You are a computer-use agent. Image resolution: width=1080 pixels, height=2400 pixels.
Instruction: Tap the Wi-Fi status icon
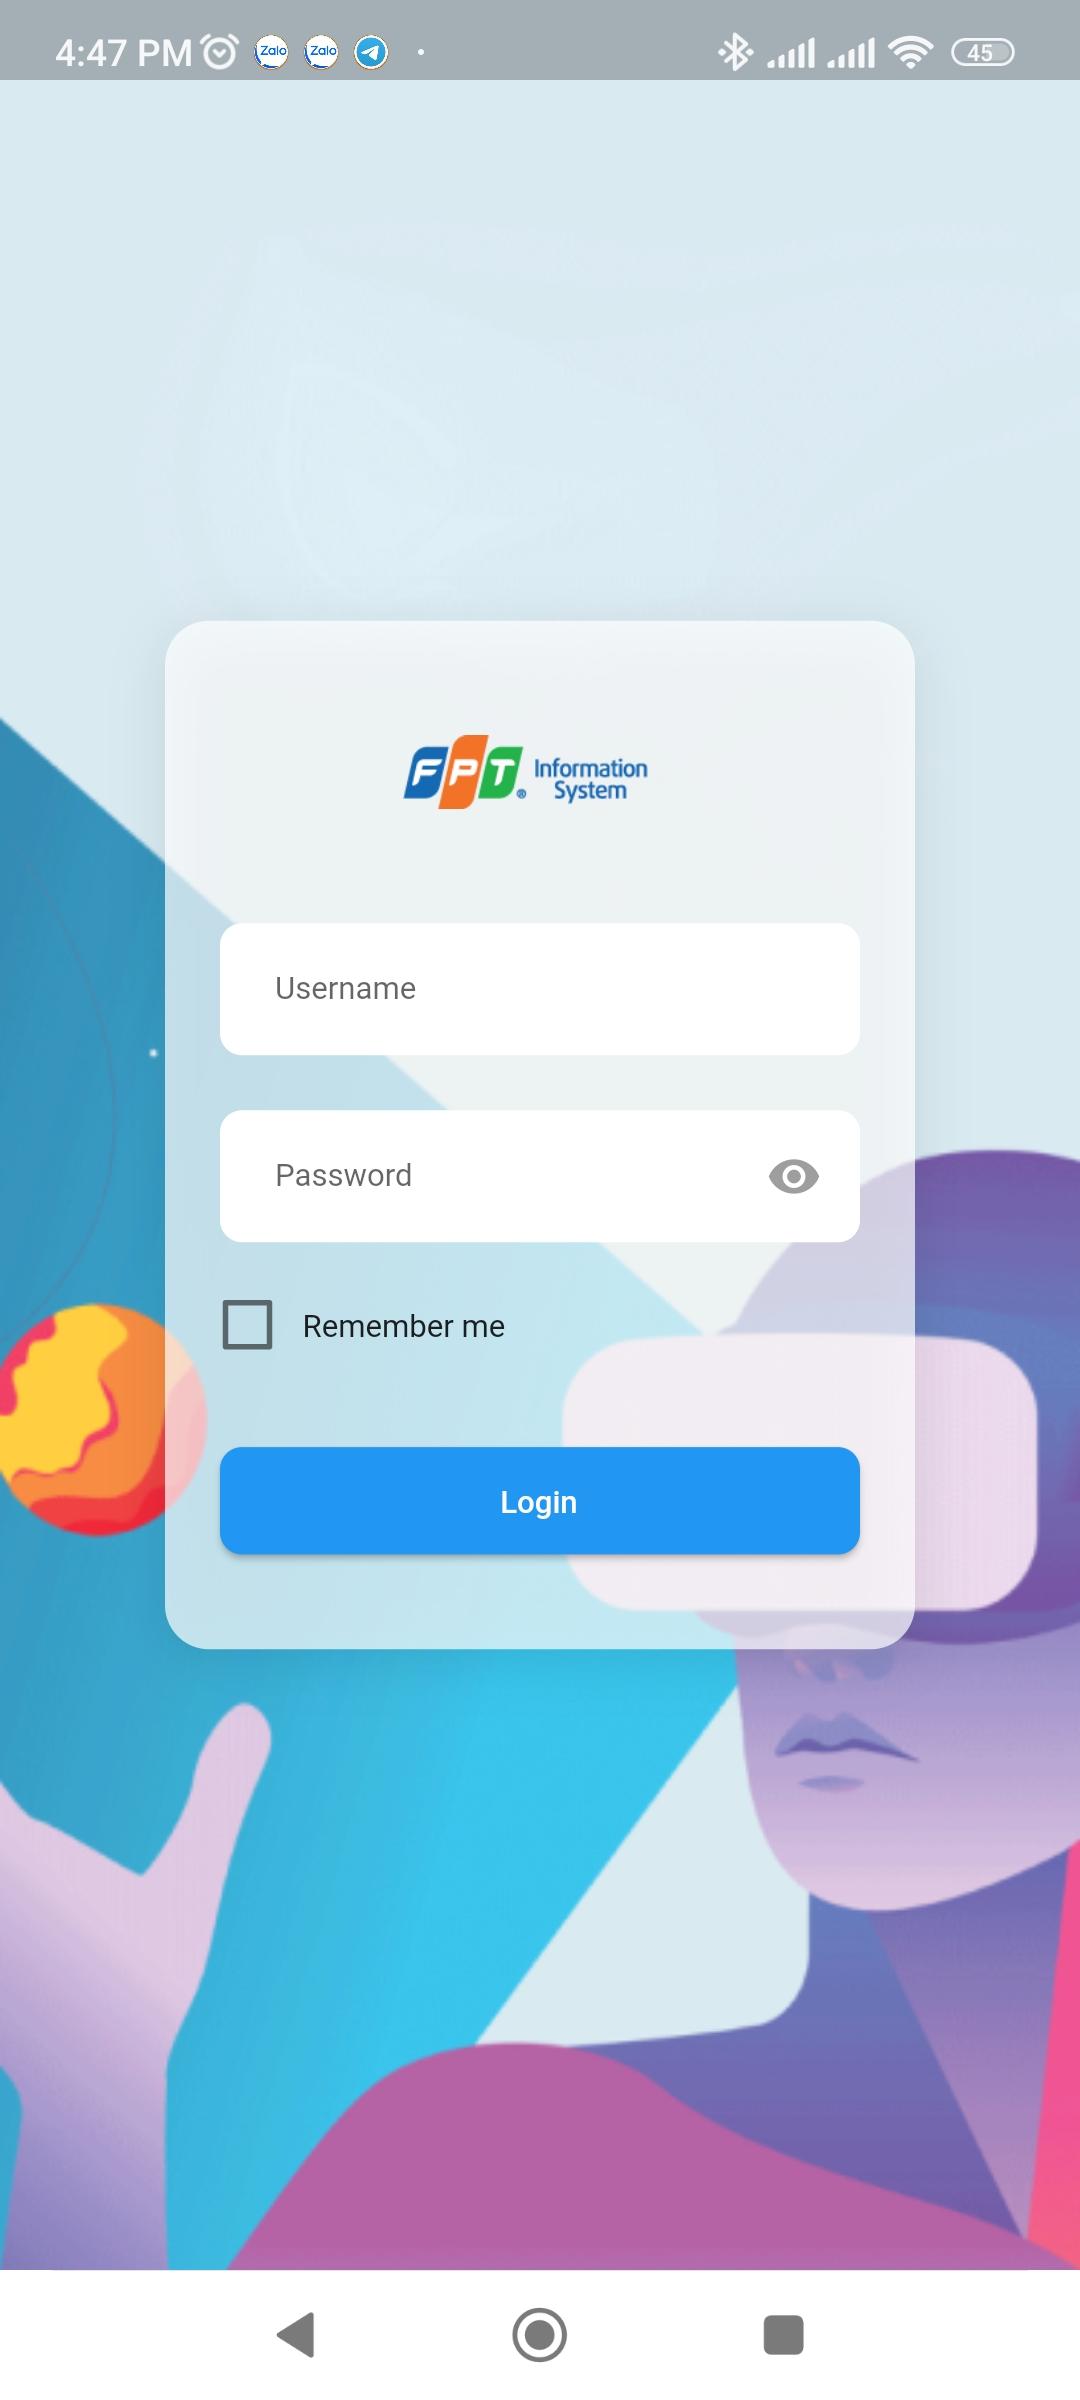click(910, 52)
